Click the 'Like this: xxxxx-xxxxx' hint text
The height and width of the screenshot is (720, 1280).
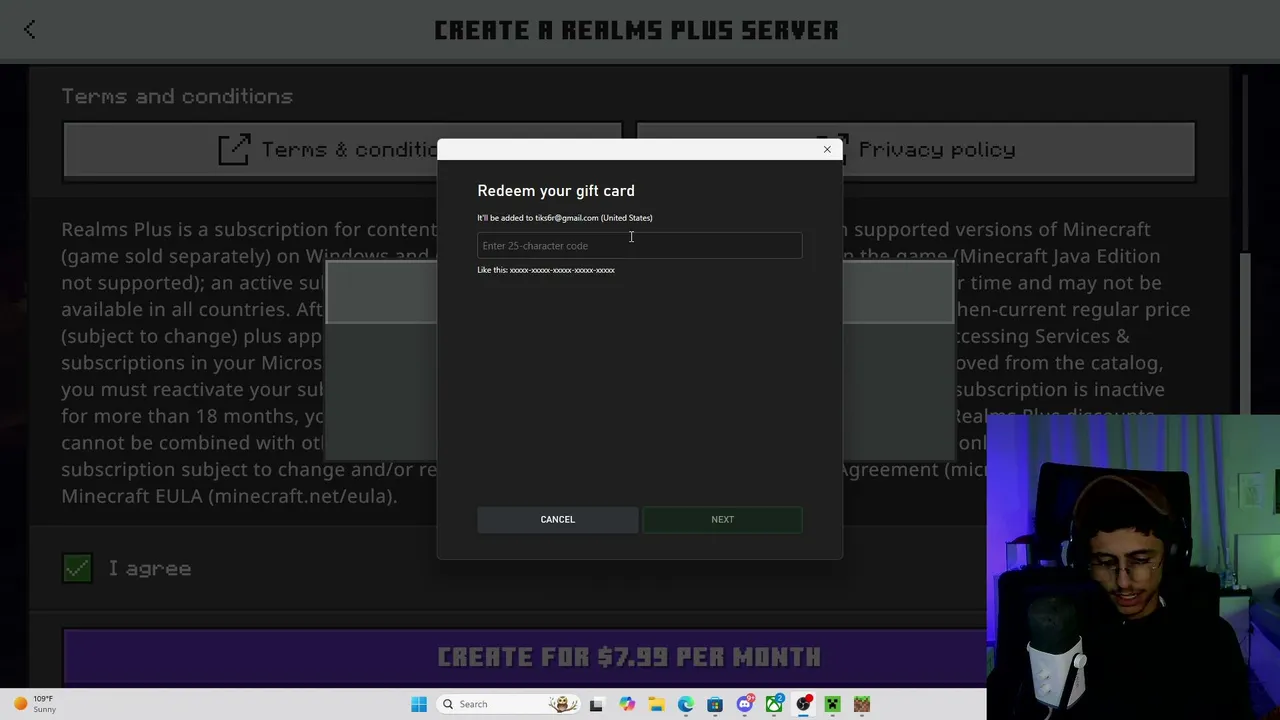point(546,270)
